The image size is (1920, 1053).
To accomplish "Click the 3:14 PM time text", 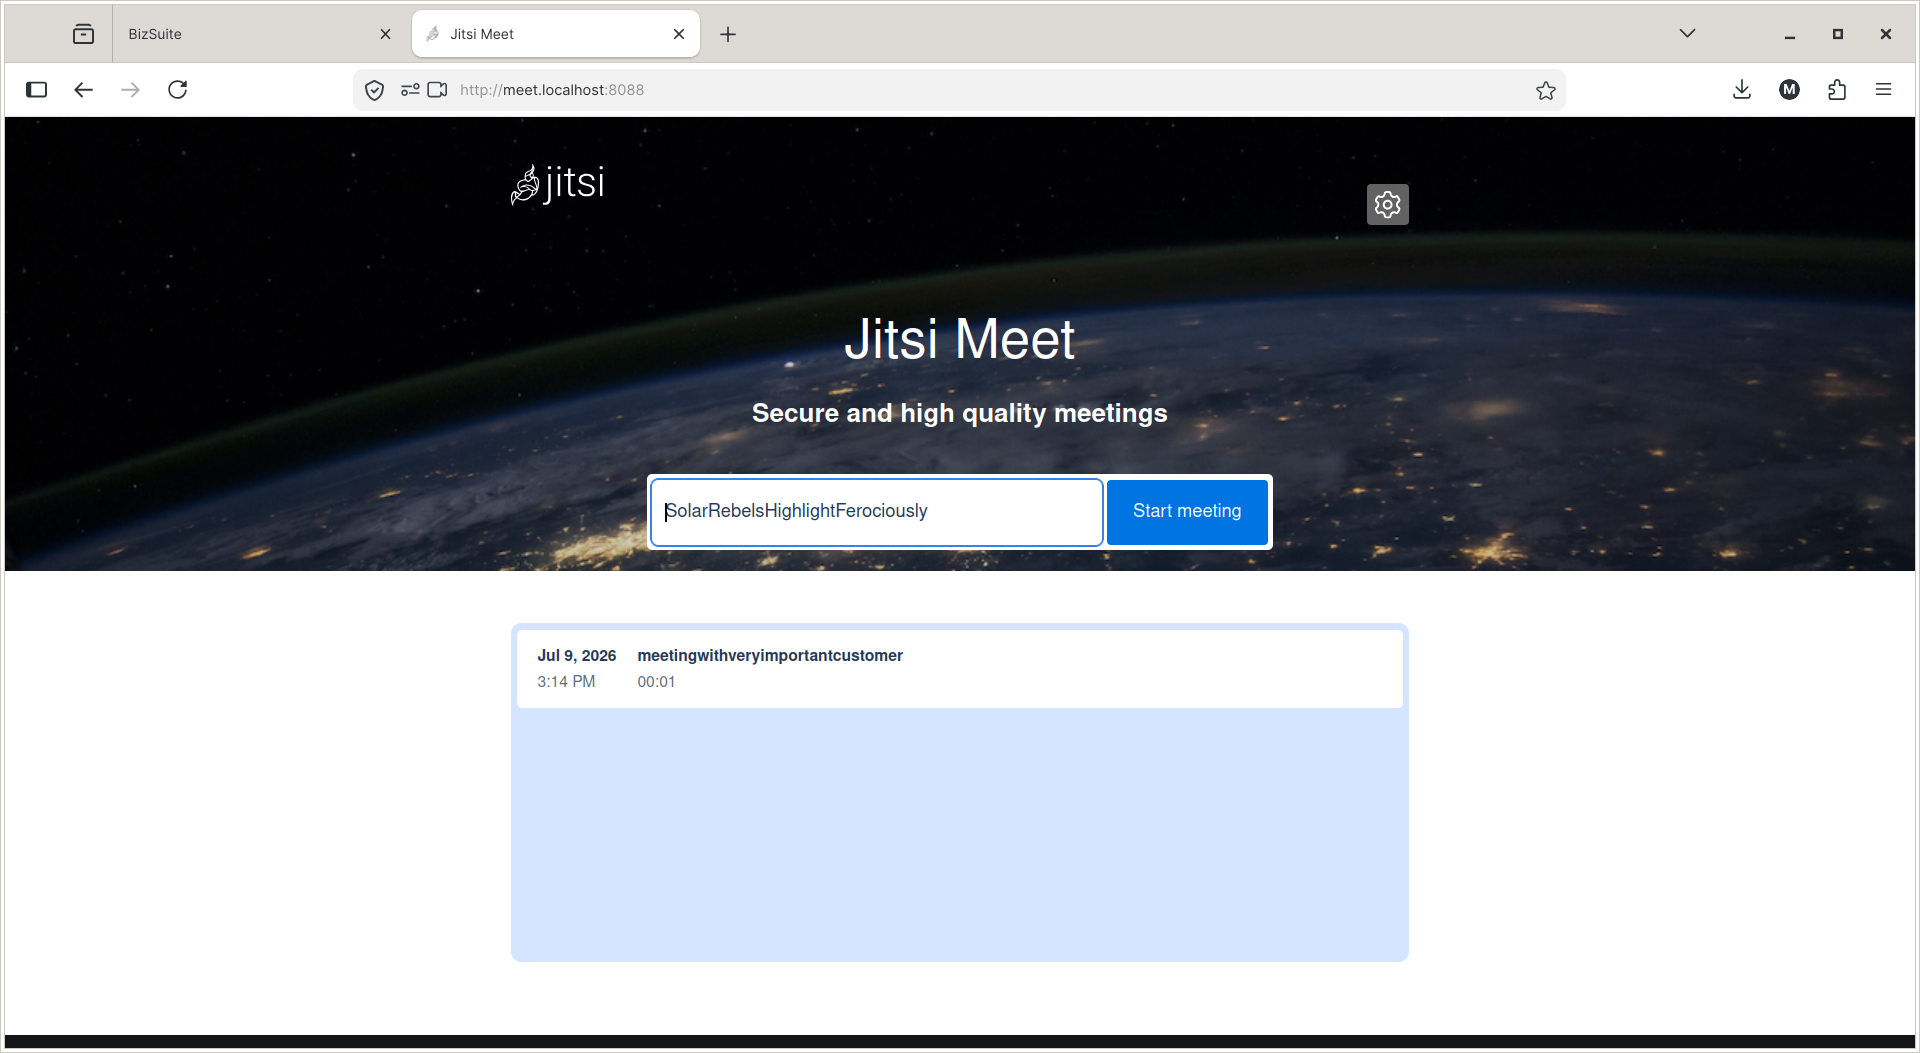I will tap(566, 682).
